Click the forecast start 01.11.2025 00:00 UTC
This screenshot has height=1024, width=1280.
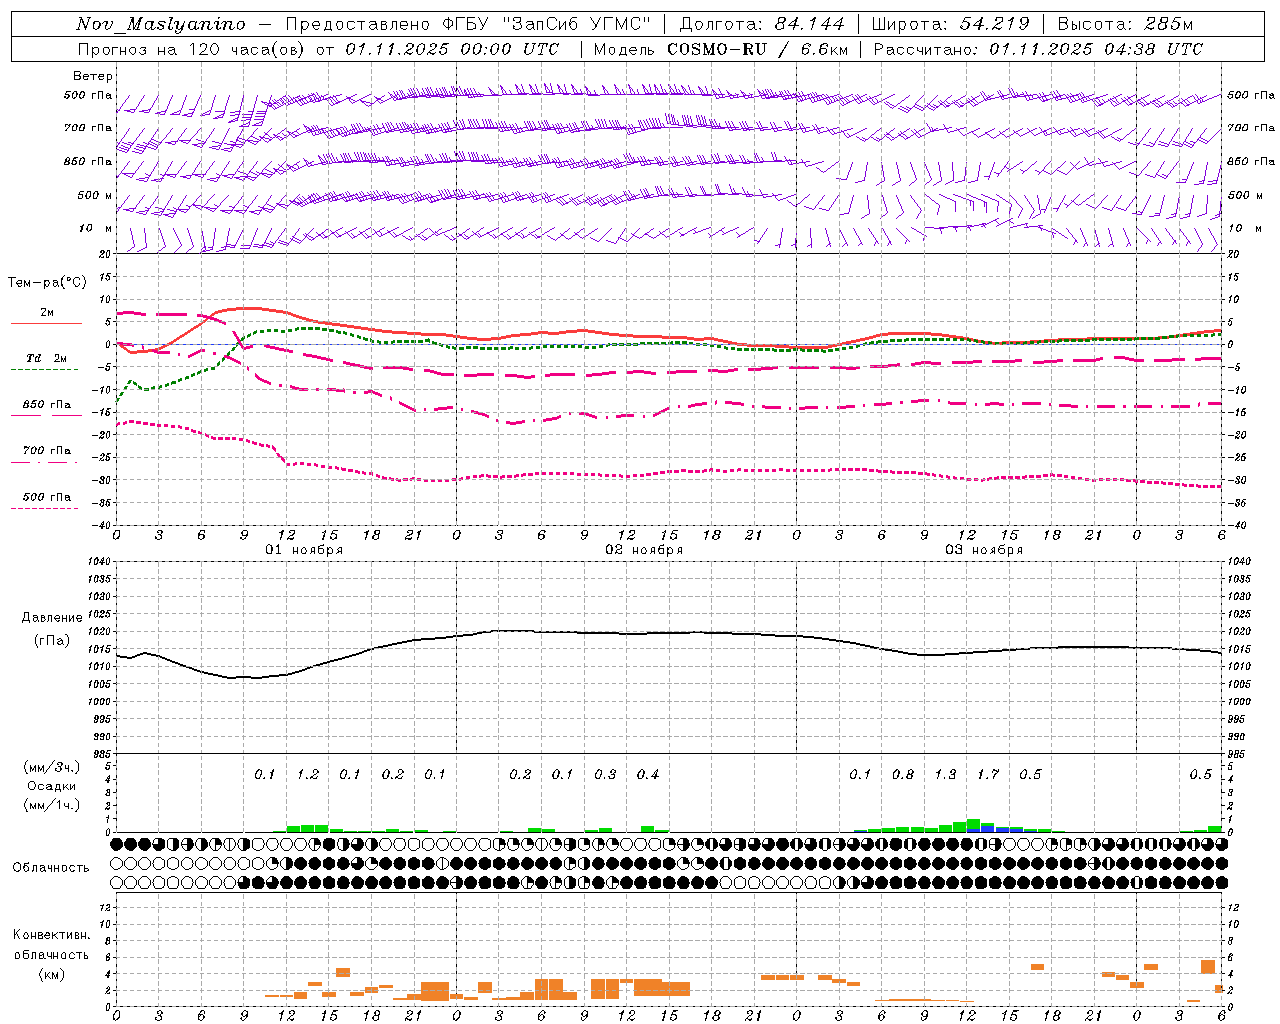click(452, 49)
